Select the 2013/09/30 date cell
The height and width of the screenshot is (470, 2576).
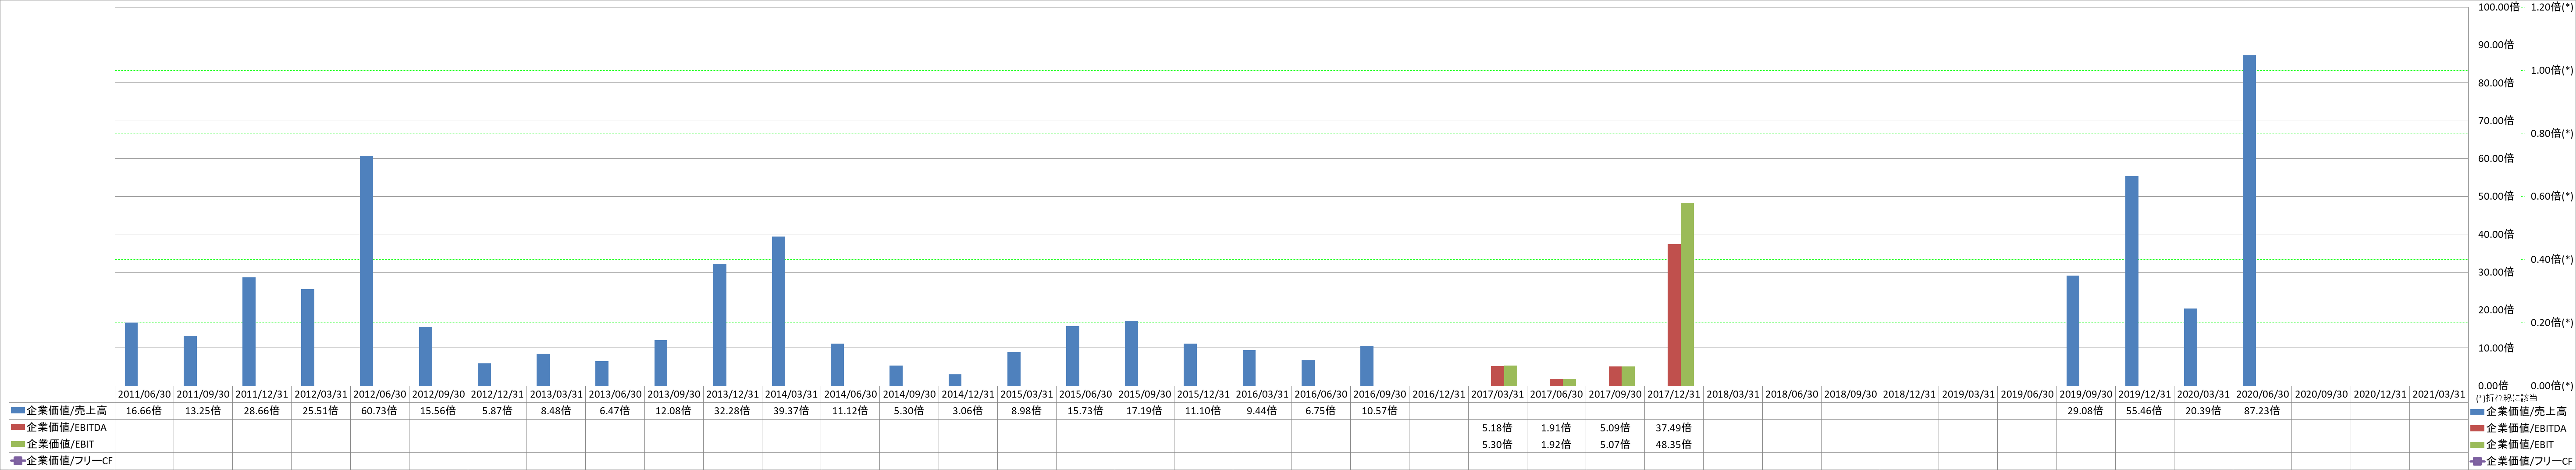(674, 394)
